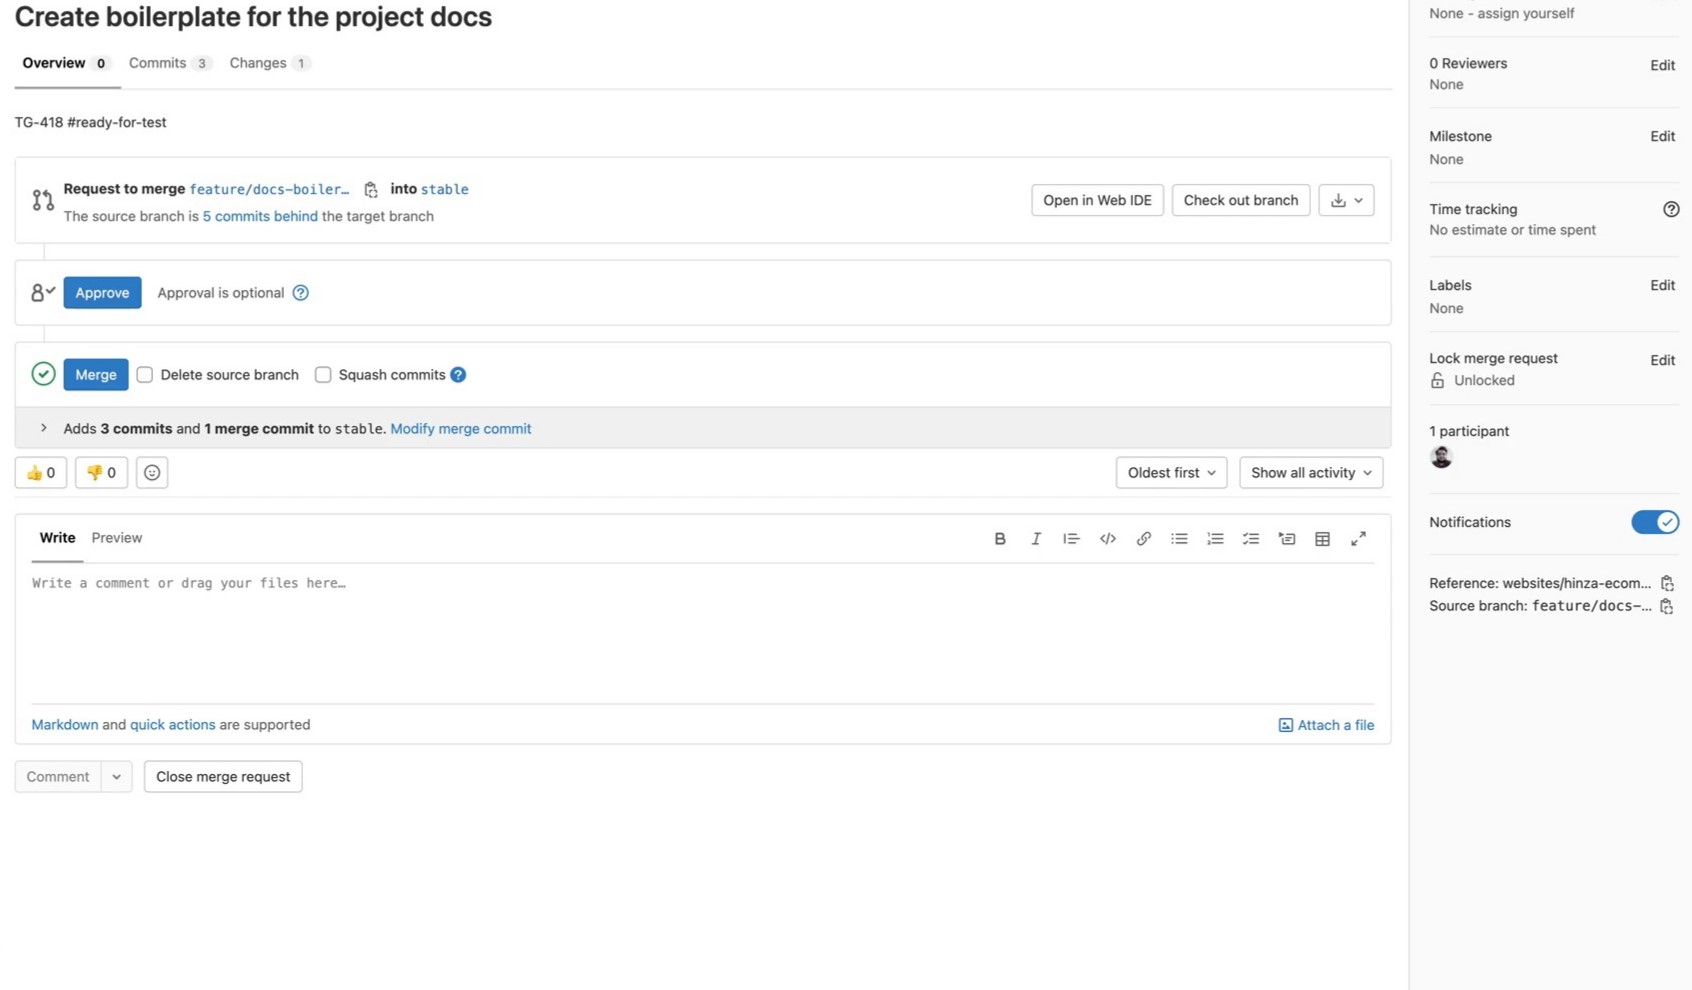This screenshot has width=1692, height=990.
Task: Open the emoji reaction picker
Action: (x=152, y=473)
